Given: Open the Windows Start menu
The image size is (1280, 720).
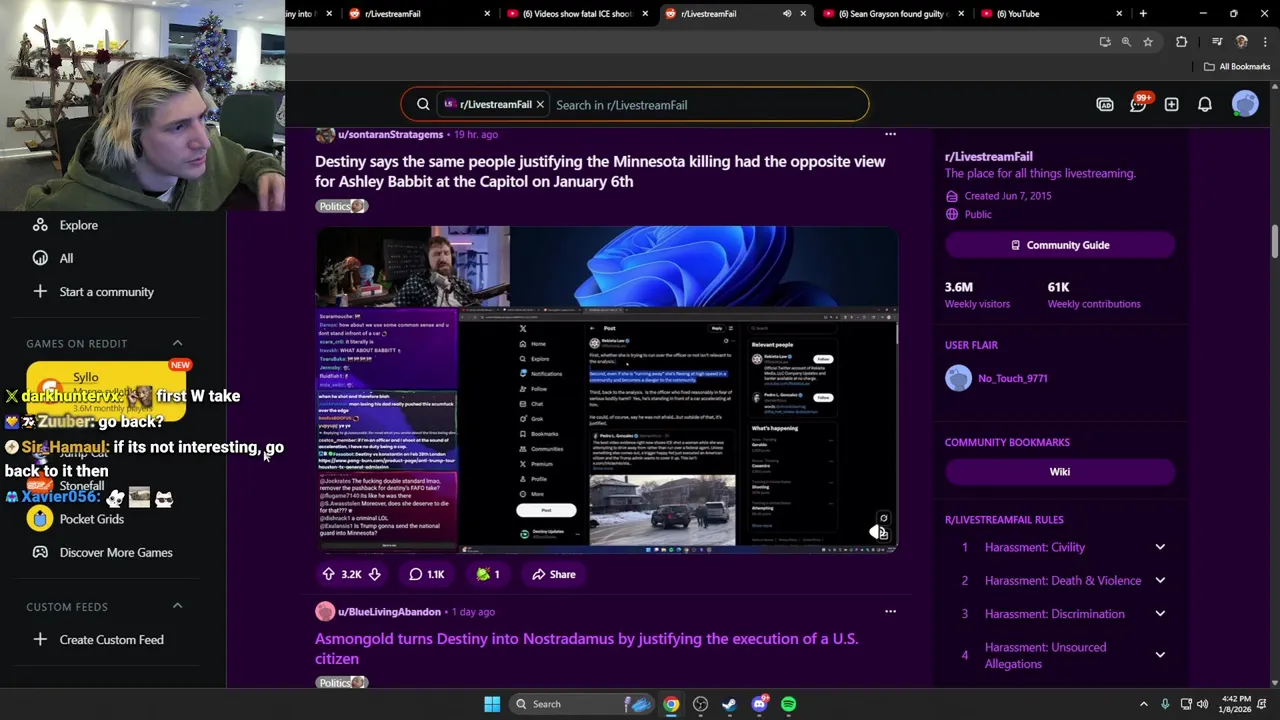Looking at the screenshot, I should pyautogui.click(x=492, y=704).
